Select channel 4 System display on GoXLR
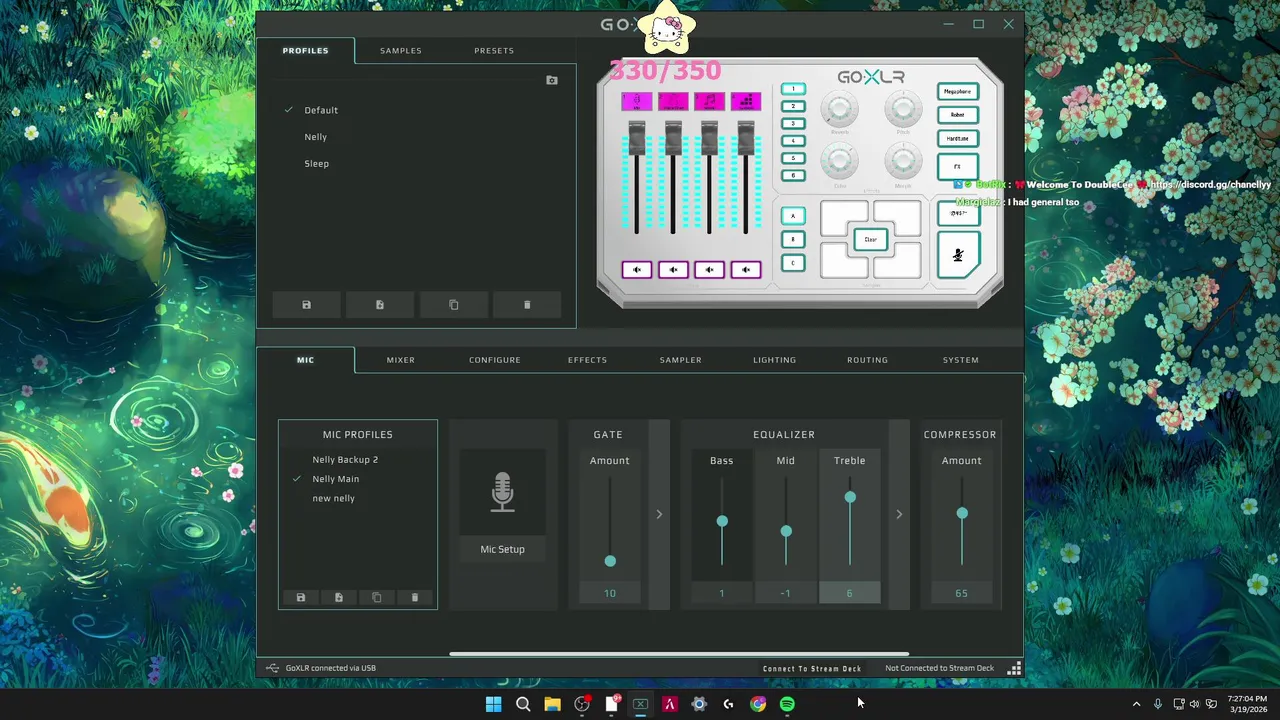Image resolution: width=1280 pixels, height=720 pixels. pyautogui.click(x=745, y=101)
